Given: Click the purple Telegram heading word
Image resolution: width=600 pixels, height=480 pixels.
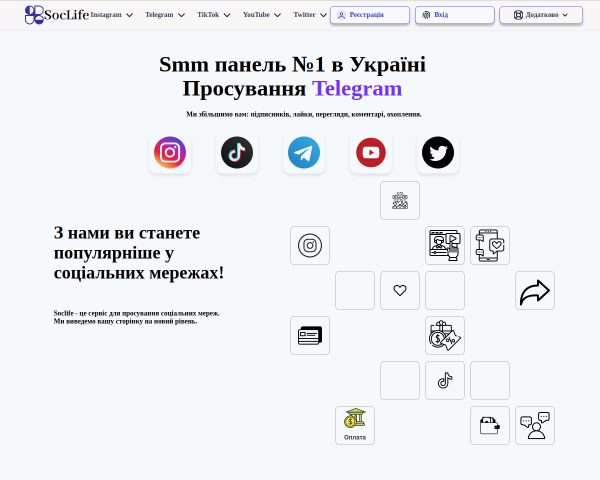Looking at the screenshot, I should [357, 89].
